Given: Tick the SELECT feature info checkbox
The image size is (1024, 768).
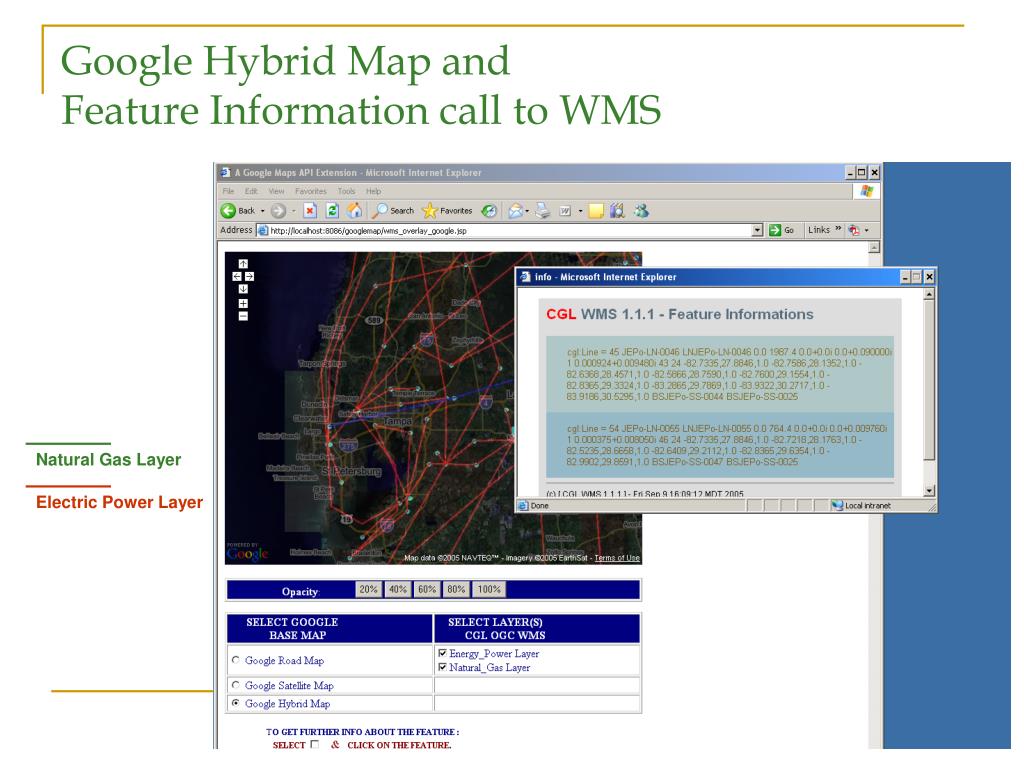Looking at the screenshot, I should (315, 744).
